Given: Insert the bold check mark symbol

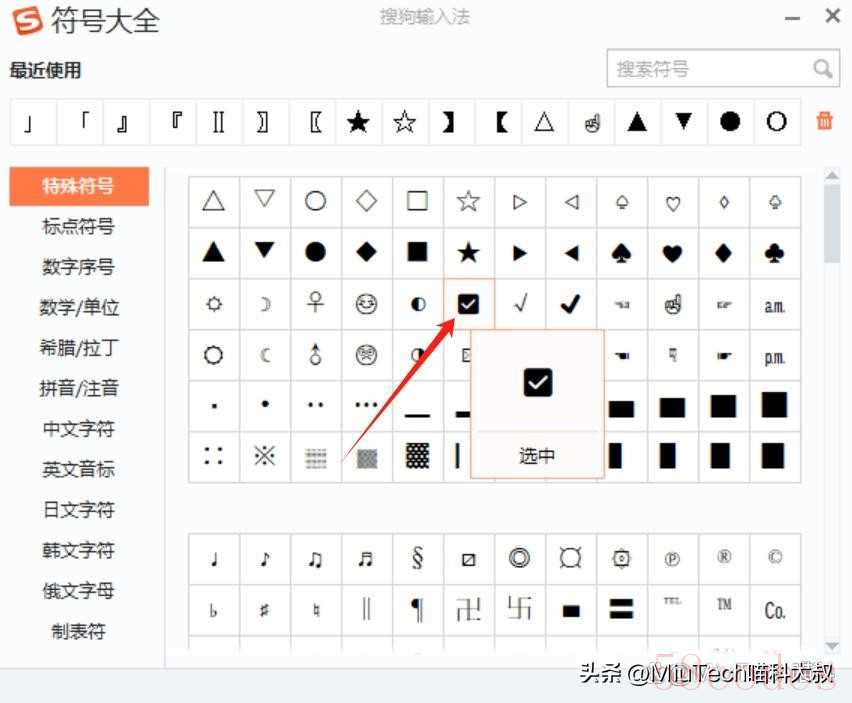Looking at the screenshot, I should (570, 304).
